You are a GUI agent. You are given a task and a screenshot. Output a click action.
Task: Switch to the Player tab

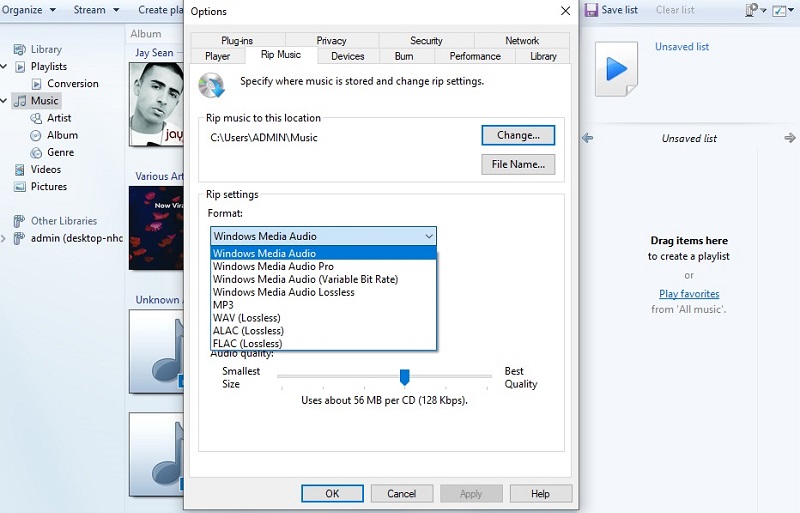point(218,56)
